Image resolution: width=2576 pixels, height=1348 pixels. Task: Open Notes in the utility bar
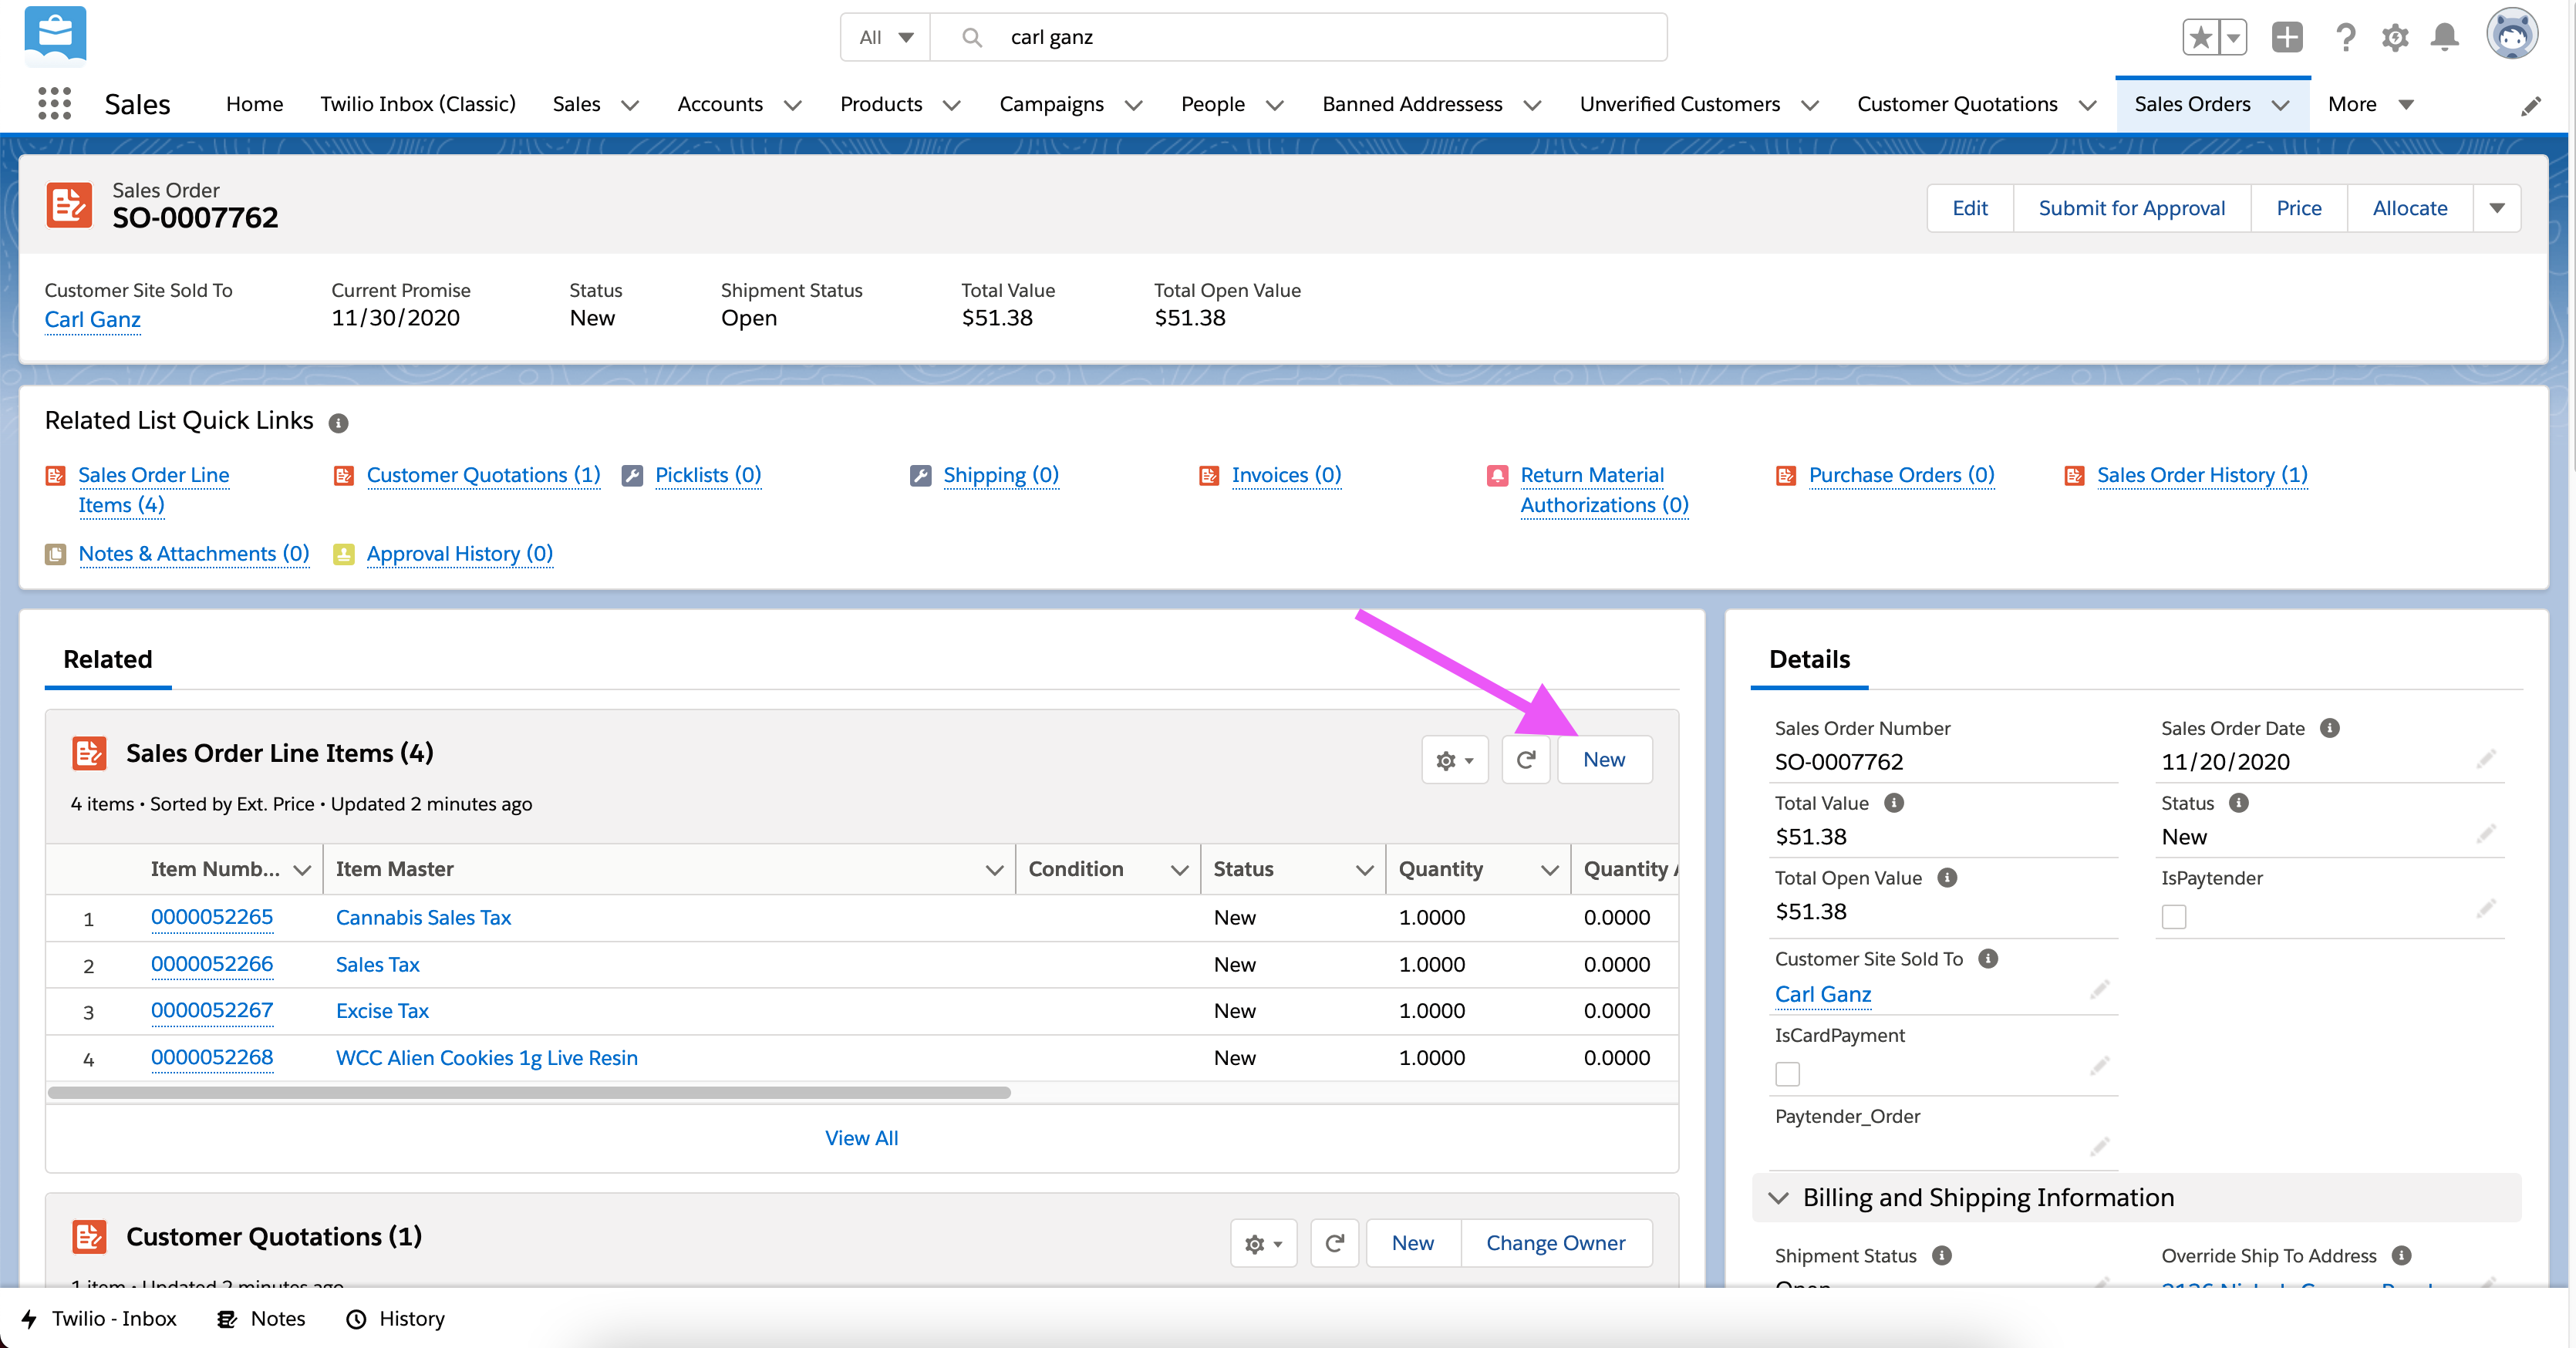point(262,1319)
